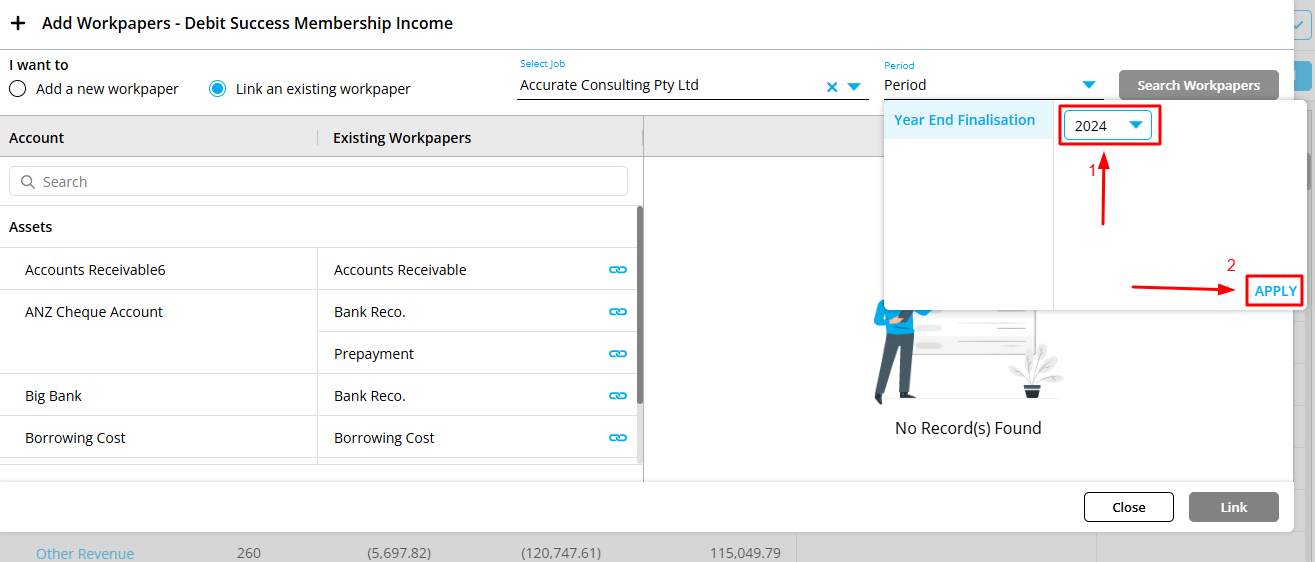Open the 2024 year dropdown
1315x562 pixels.
tap(1135, 125)
